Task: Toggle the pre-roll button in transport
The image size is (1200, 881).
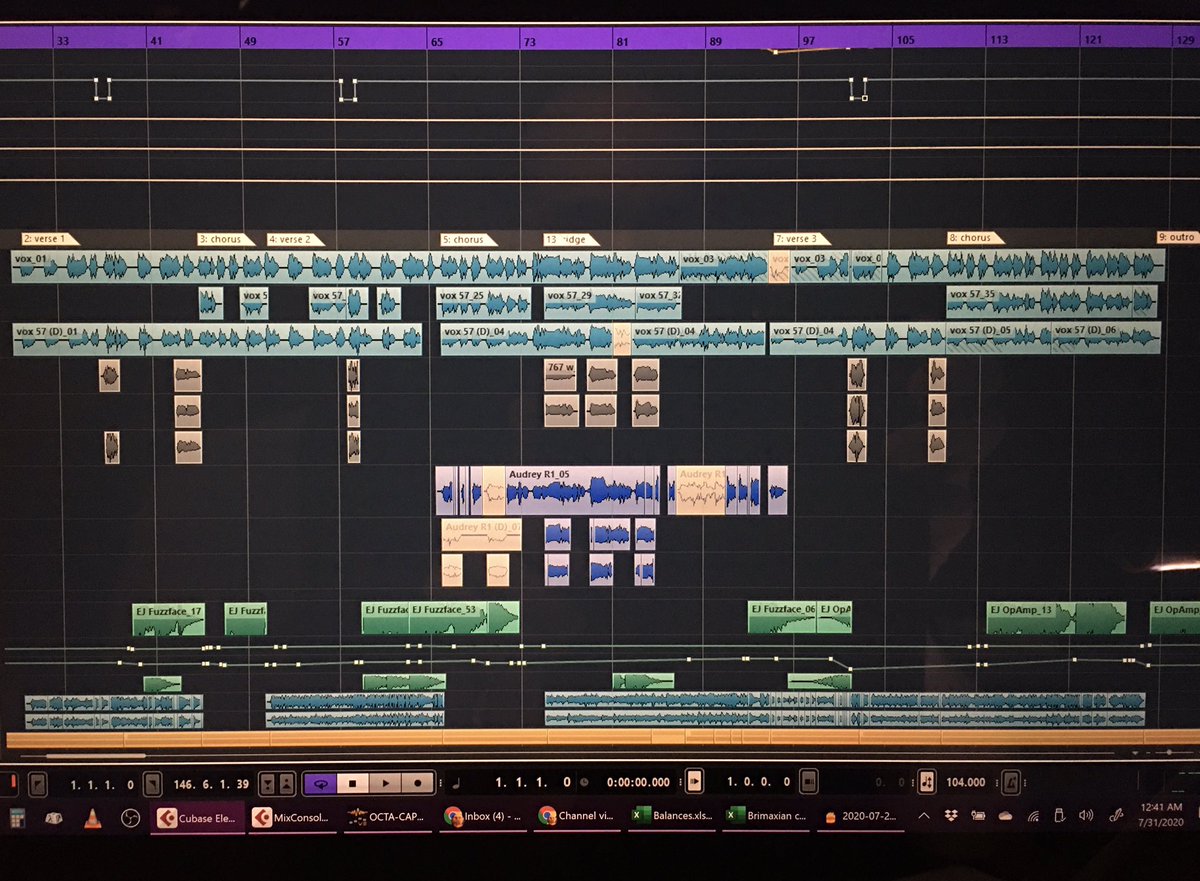Action: [x=694, y=781]
